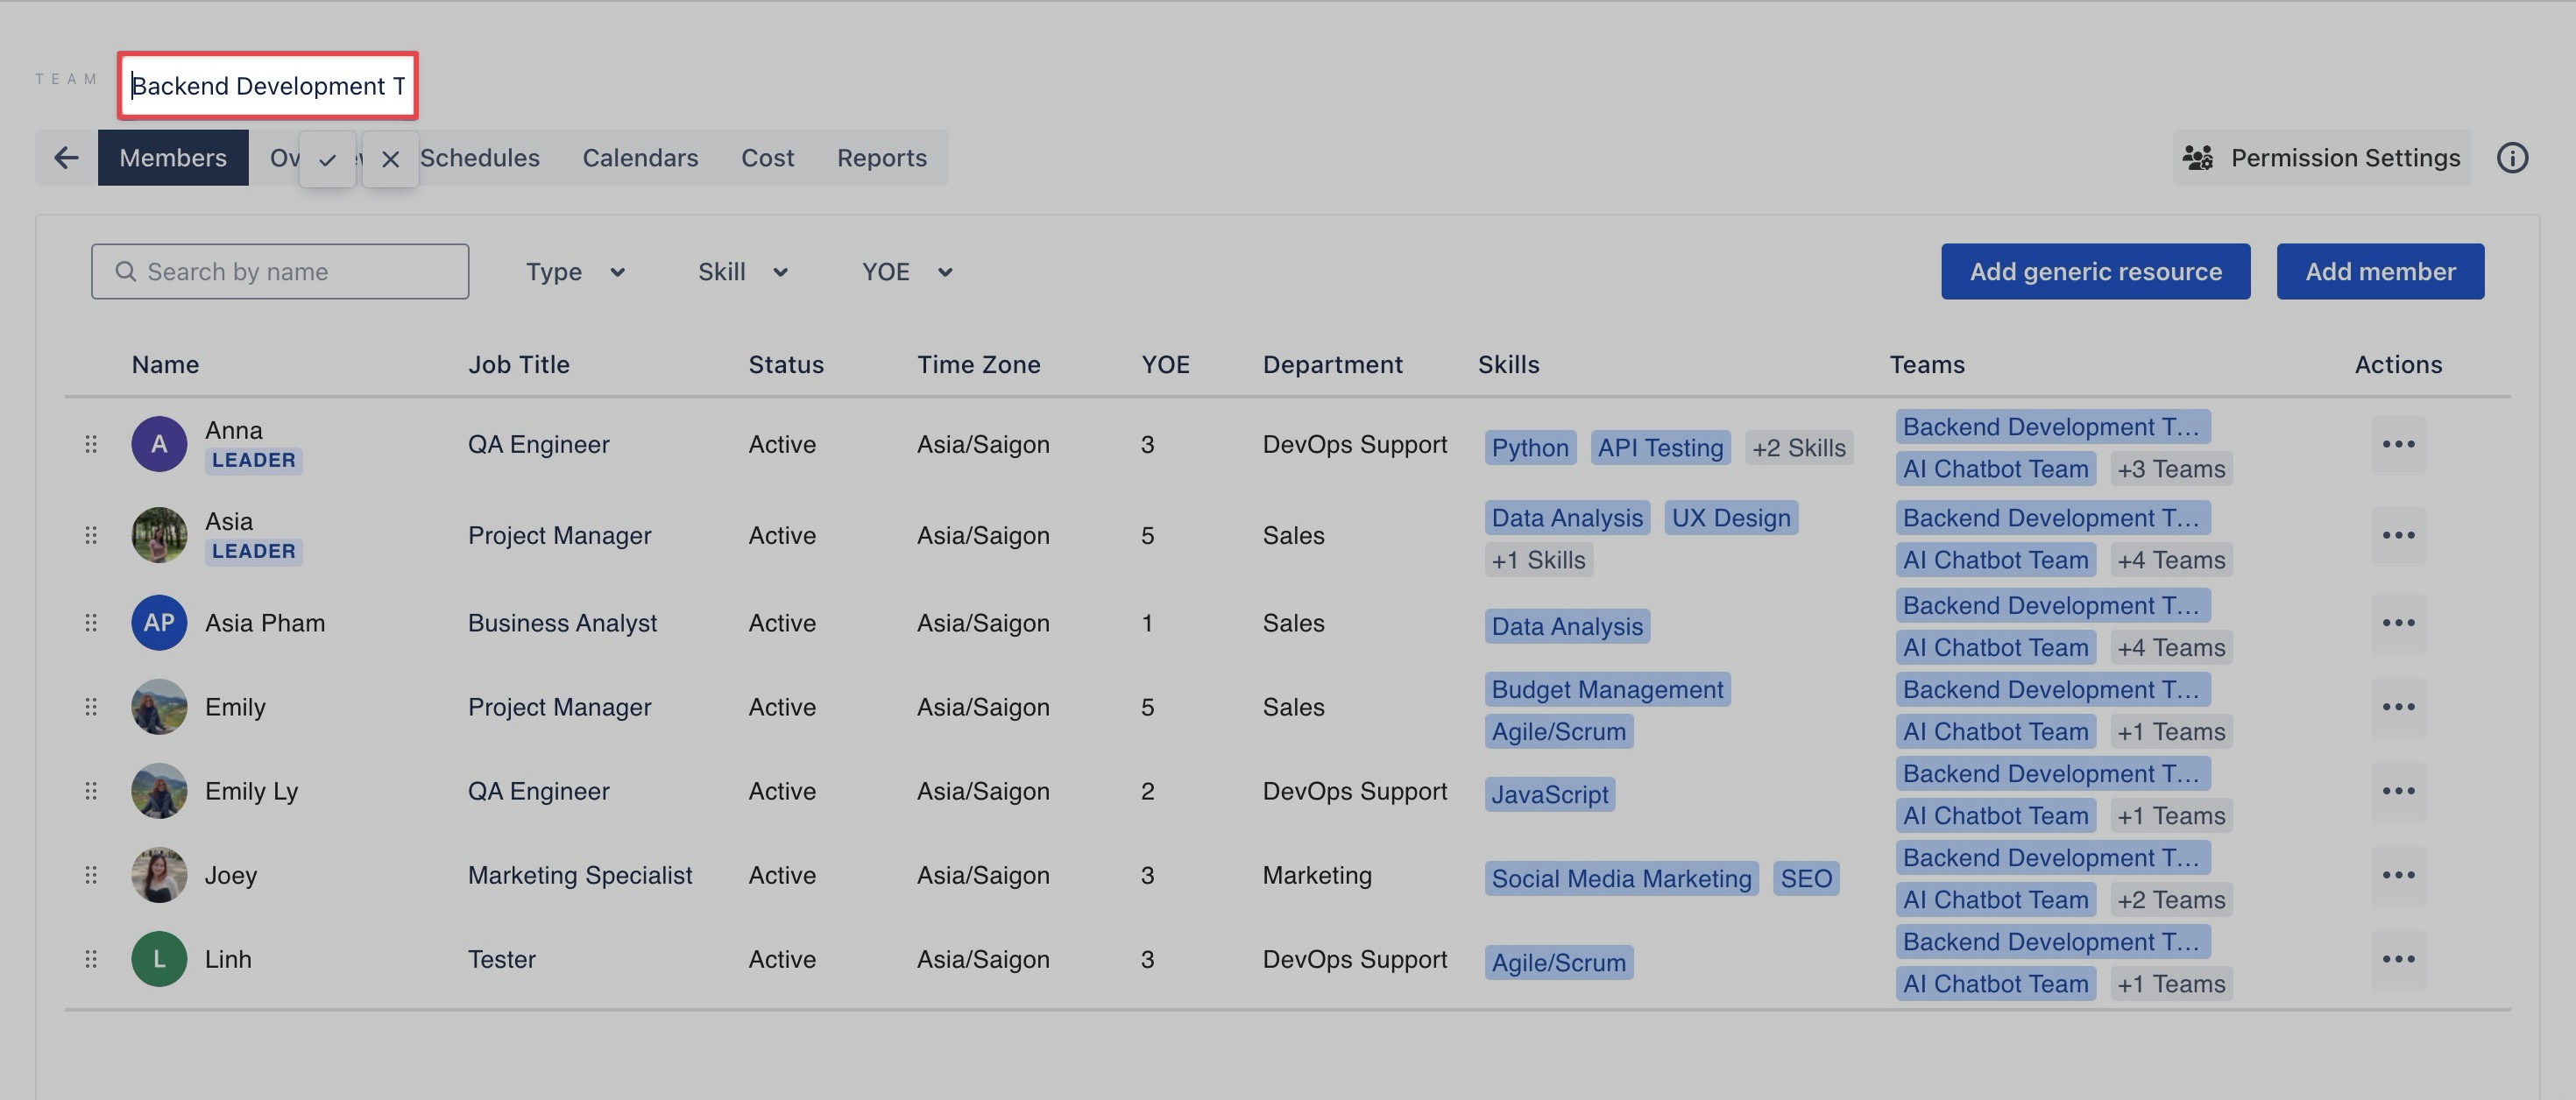Confirm team name edit with checkmark
The height and width of the screenshot is (1100, 2576).
327,159
